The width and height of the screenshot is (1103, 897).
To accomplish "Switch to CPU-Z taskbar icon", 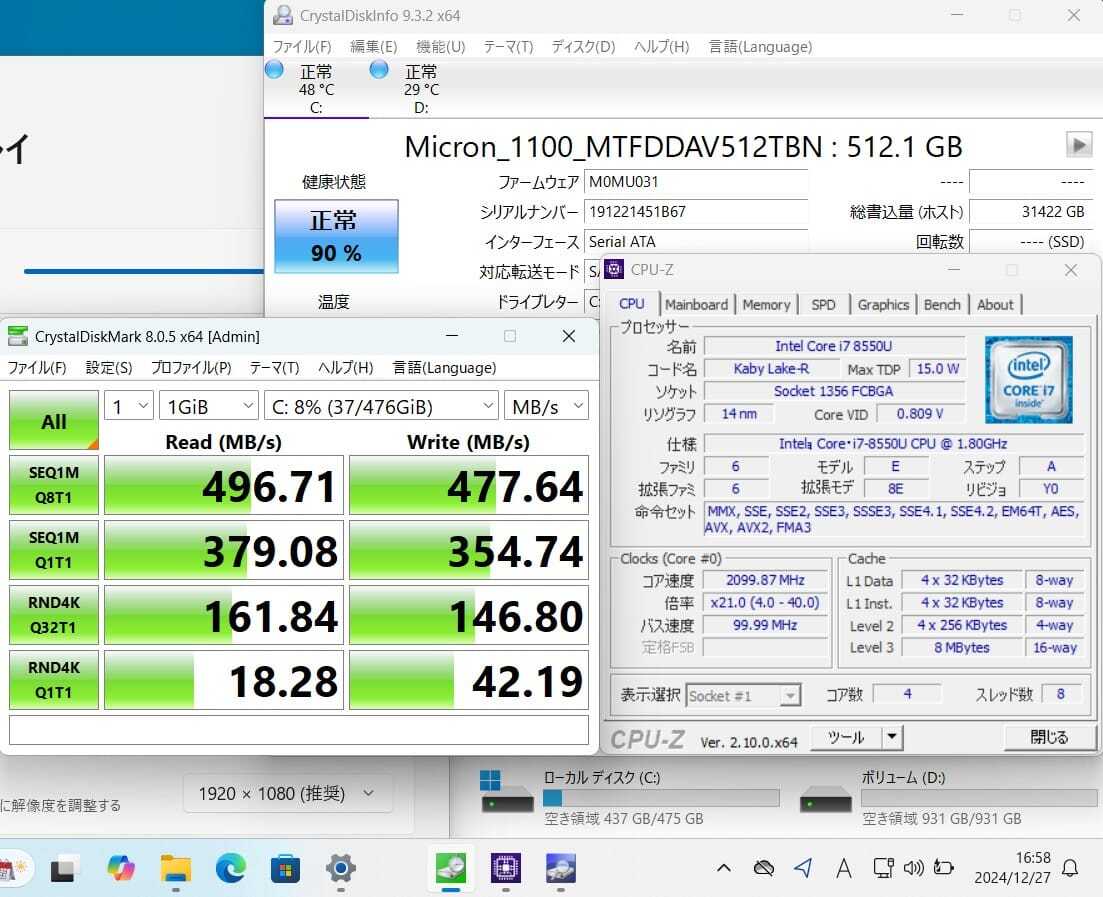I will tap(506, 869).
